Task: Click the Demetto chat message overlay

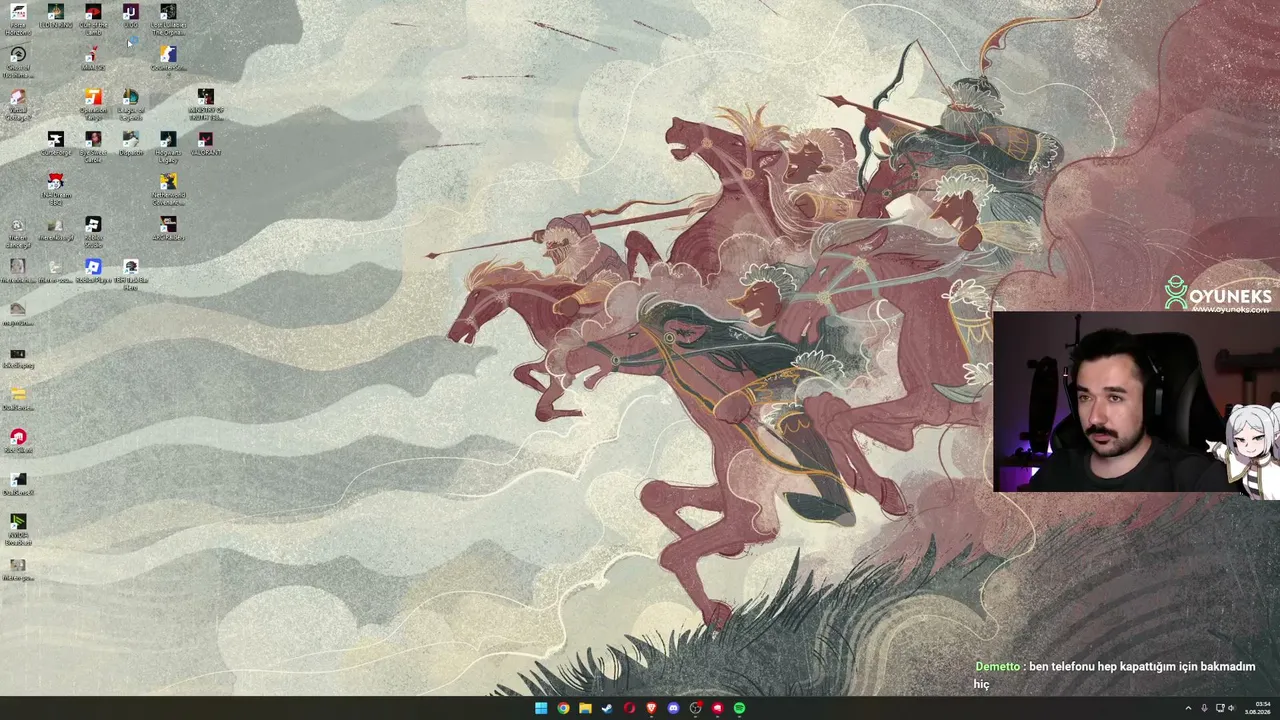Action: pos(1115,675)
